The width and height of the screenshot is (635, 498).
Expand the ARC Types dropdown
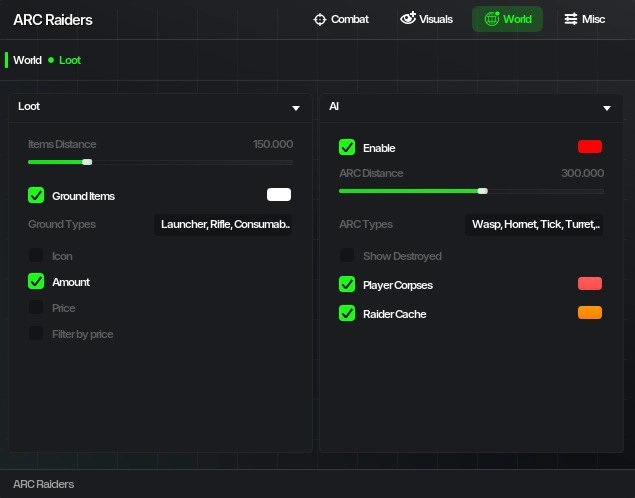pos(535,224)
